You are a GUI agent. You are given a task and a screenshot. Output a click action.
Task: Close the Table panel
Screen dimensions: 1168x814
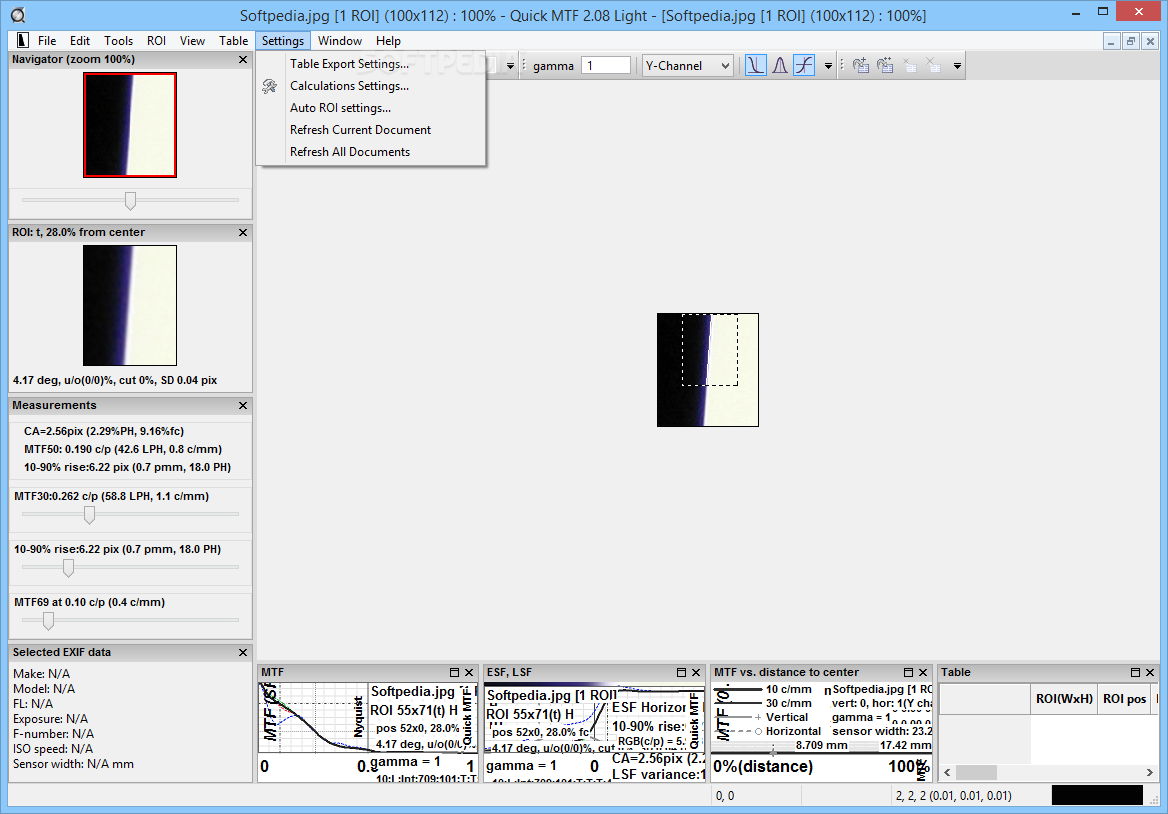point(1150,672)
